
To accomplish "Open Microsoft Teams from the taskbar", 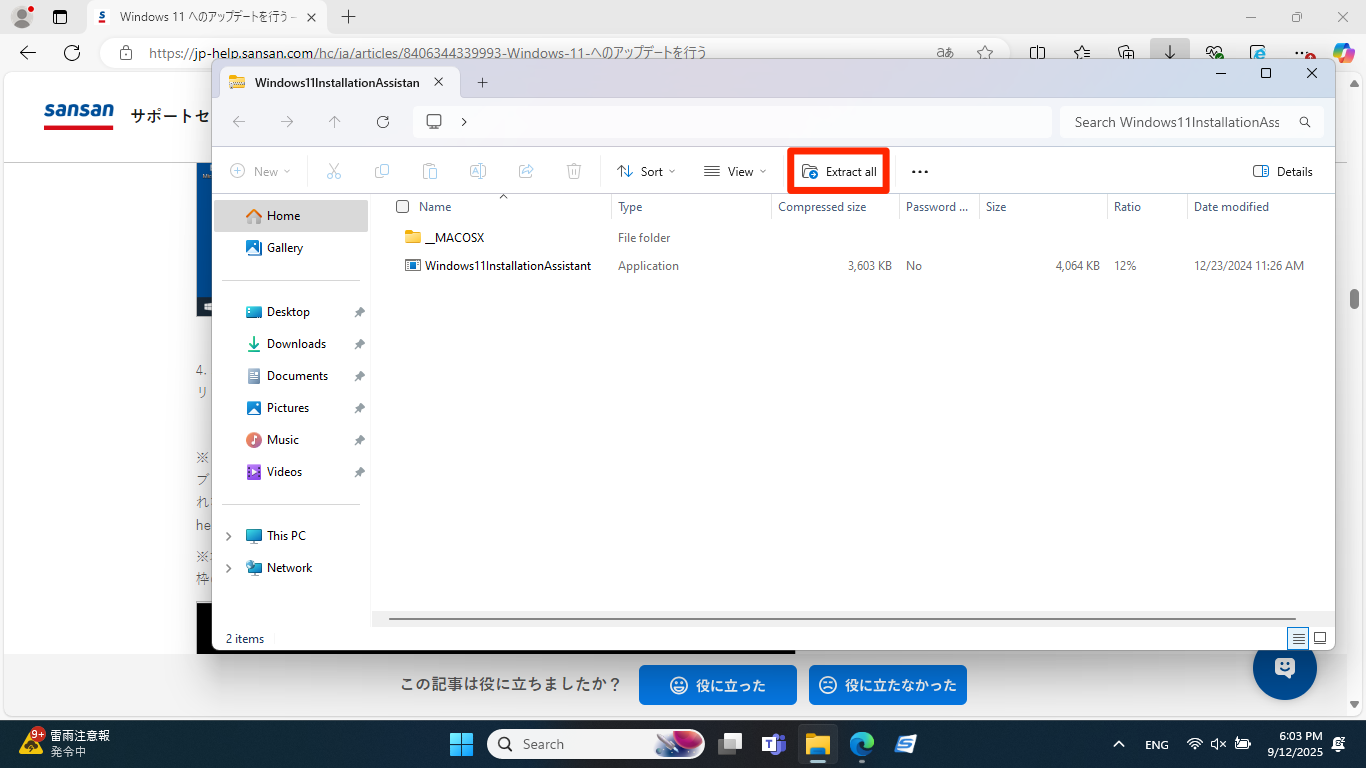I will 773,744.
